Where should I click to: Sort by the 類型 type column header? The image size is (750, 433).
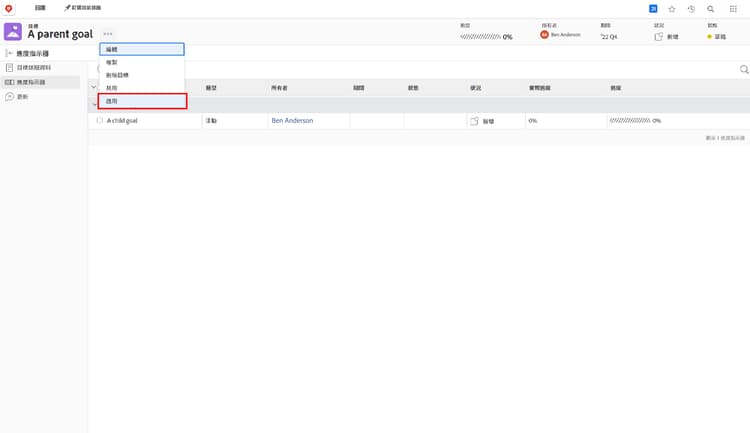(x=211, y=88)
